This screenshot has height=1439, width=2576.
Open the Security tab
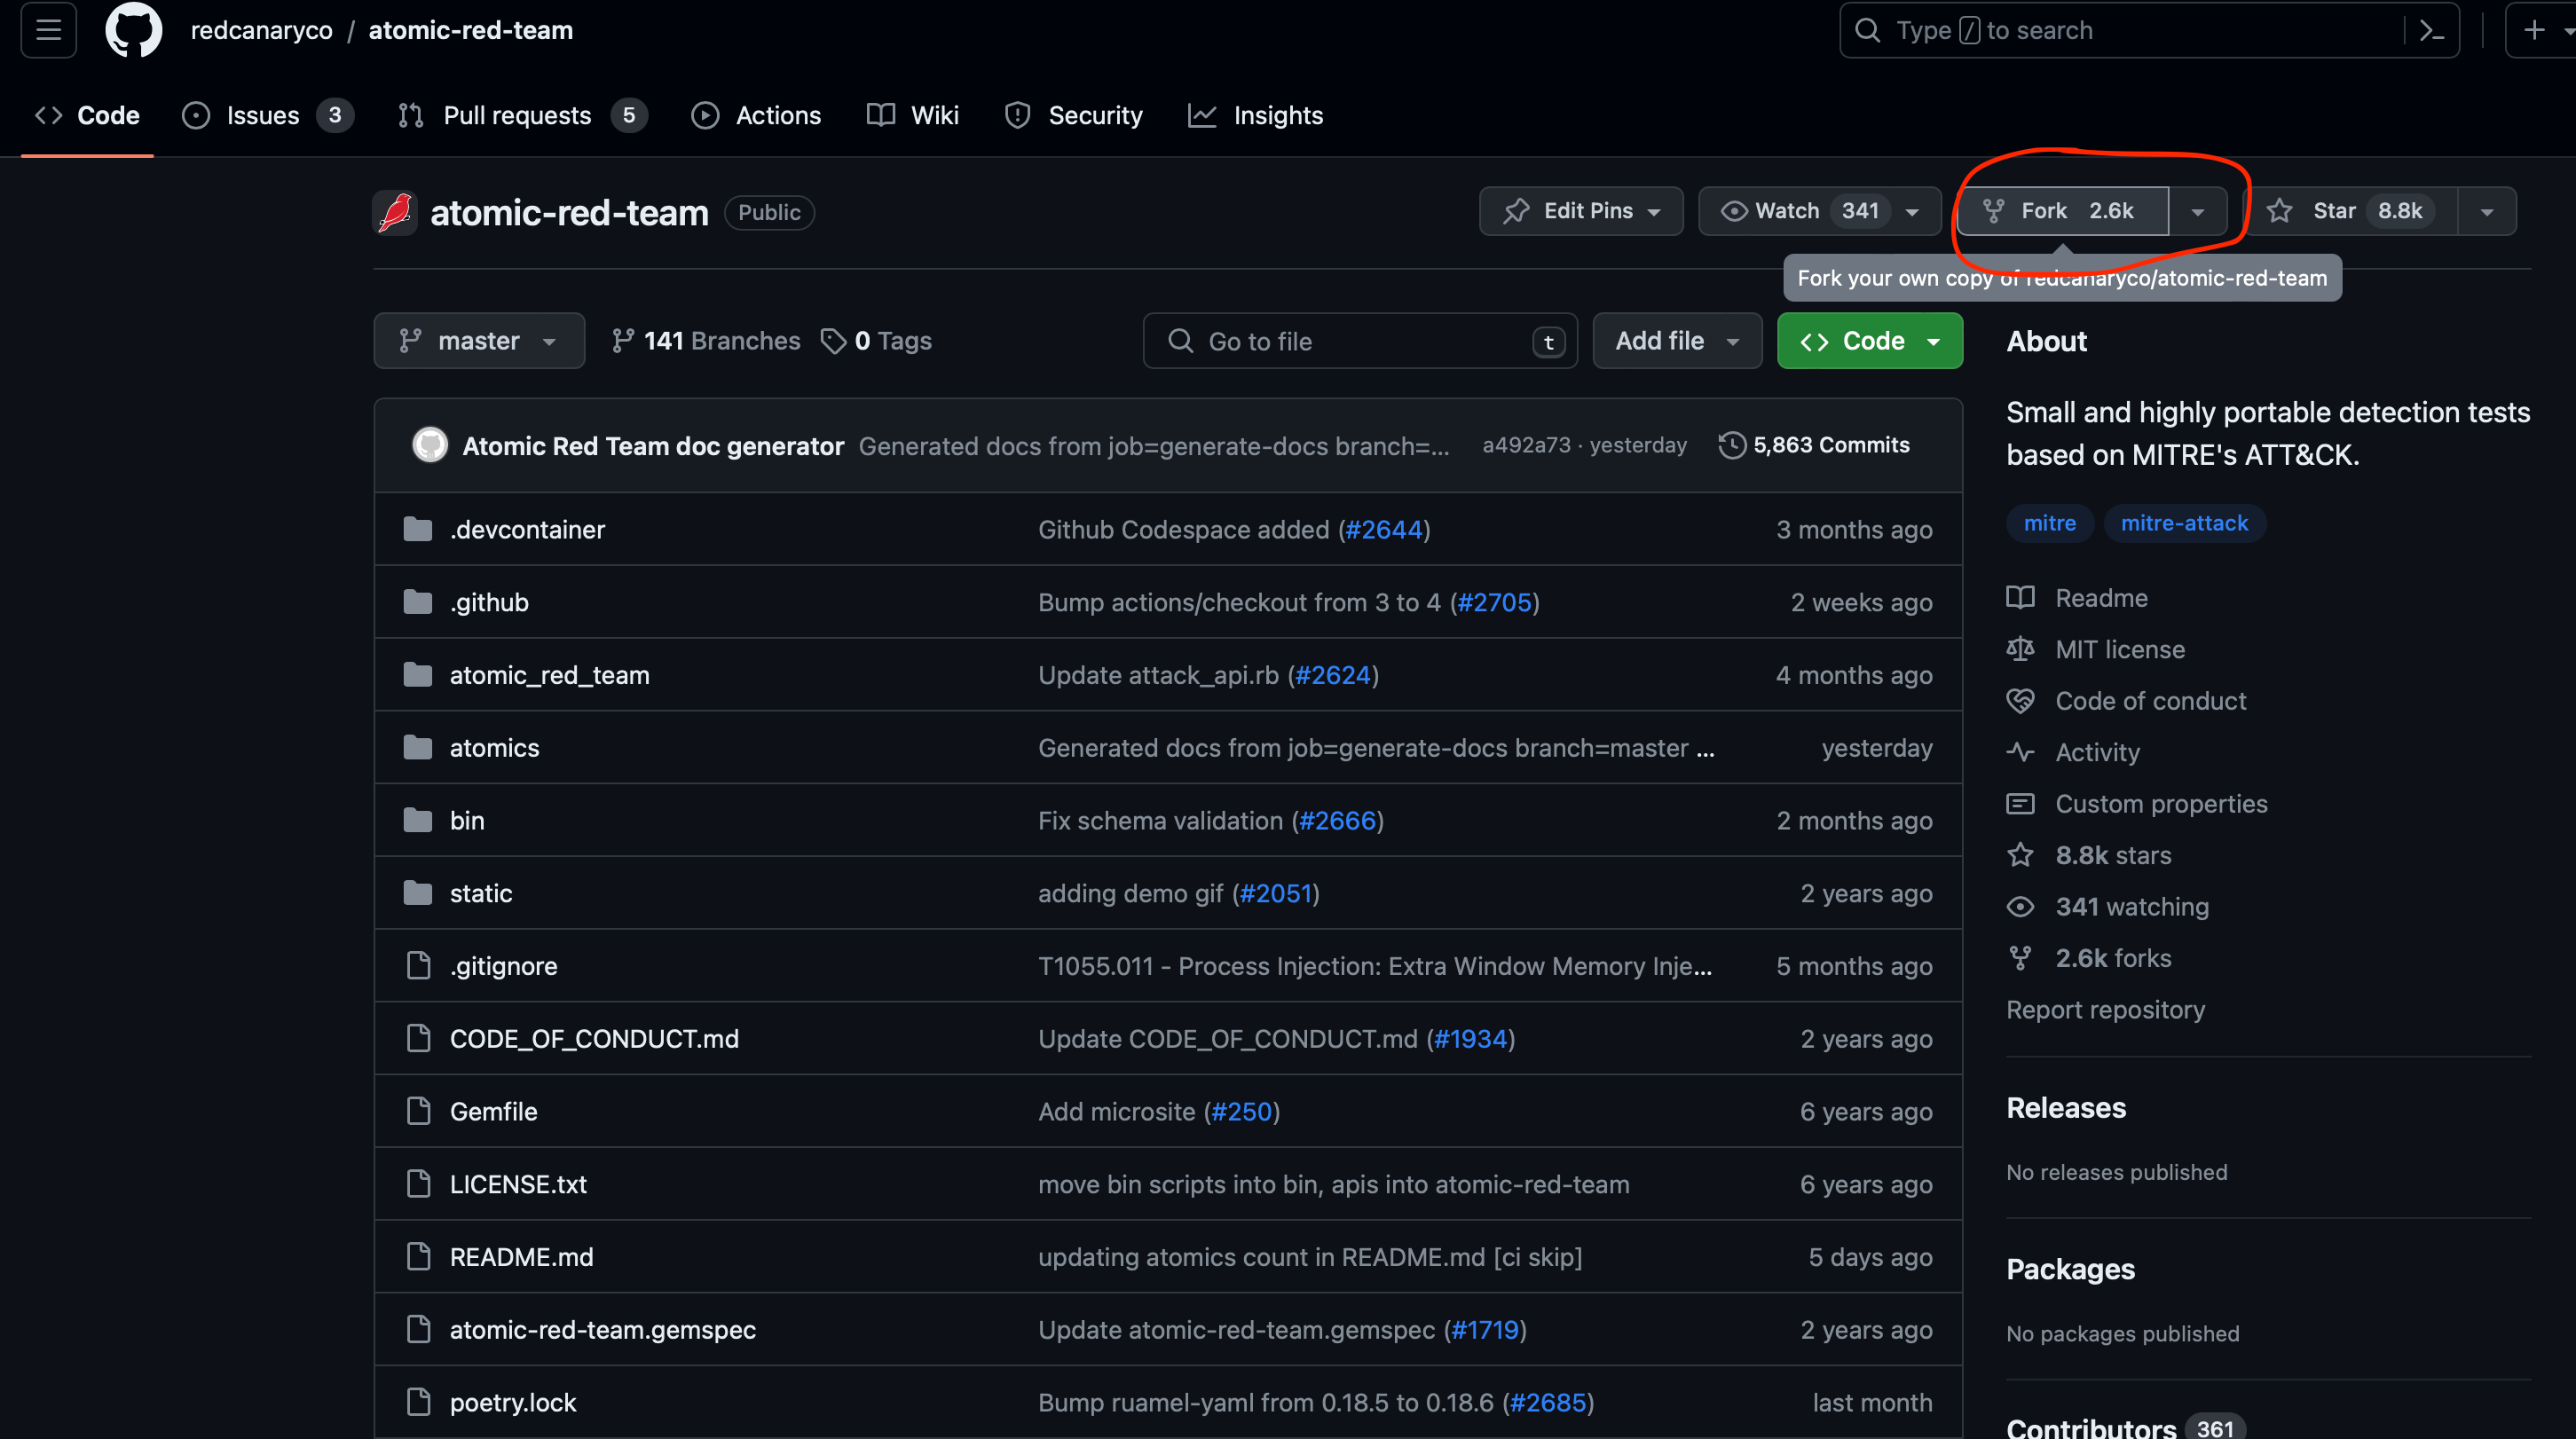(x=1073, y=115)
